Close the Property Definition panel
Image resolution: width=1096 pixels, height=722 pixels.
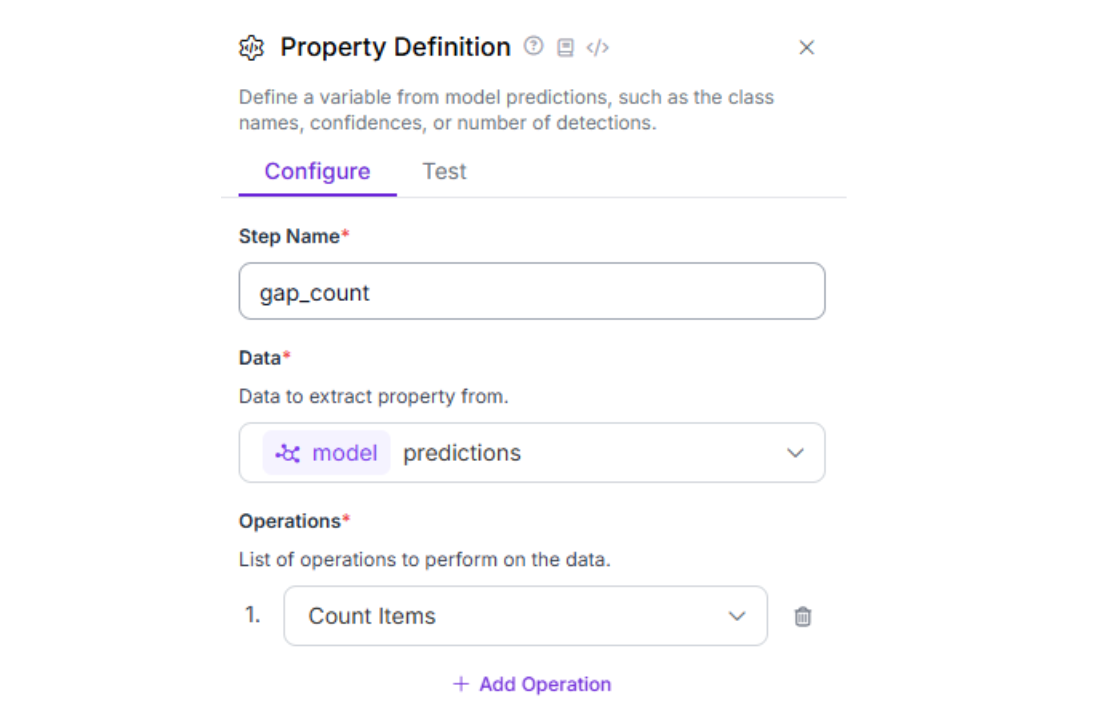tap(807, 47)
